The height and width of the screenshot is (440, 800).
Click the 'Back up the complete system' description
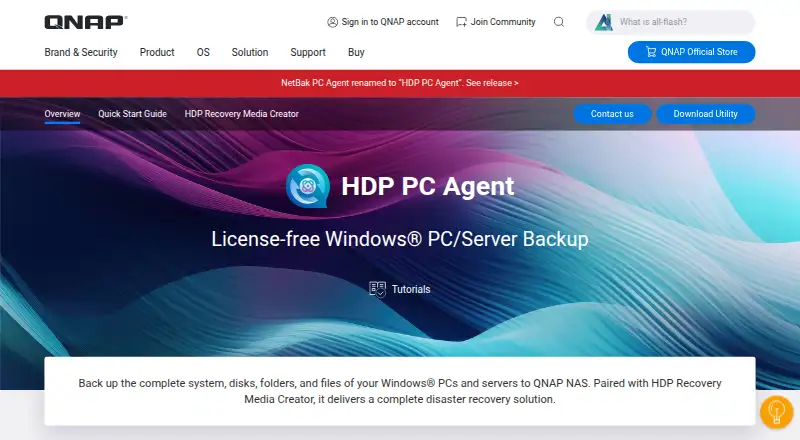[x=400, y=391]
